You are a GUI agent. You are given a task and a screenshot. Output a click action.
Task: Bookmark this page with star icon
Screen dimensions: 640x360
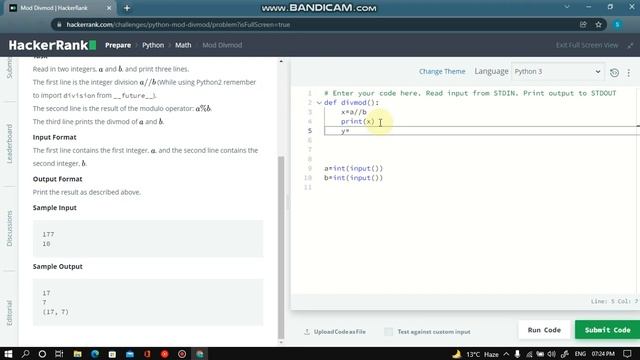tap(598, 24)
